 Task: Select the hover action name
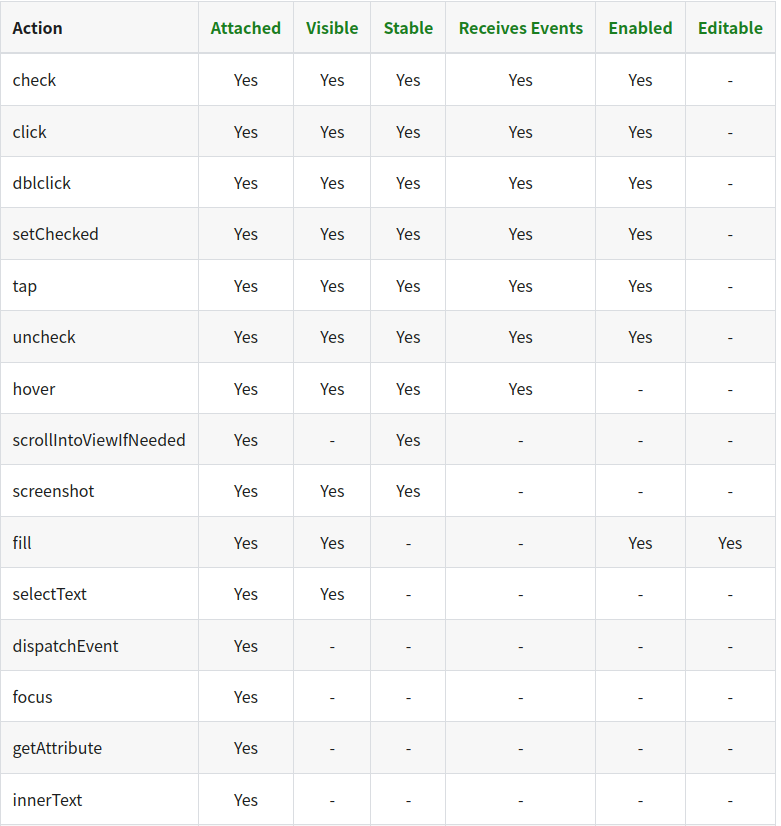(x=34, y=388)
